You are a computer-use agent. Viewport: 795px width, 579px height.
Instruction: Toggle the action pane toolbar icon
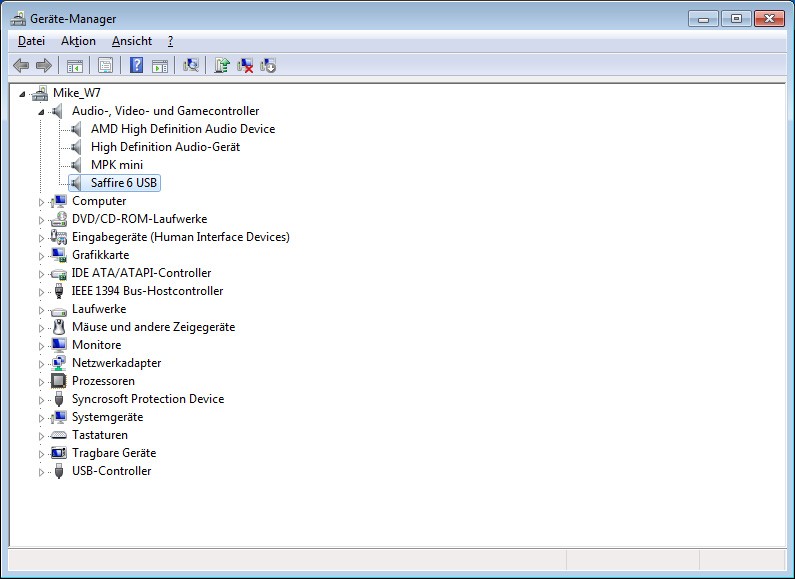(160, 65)
